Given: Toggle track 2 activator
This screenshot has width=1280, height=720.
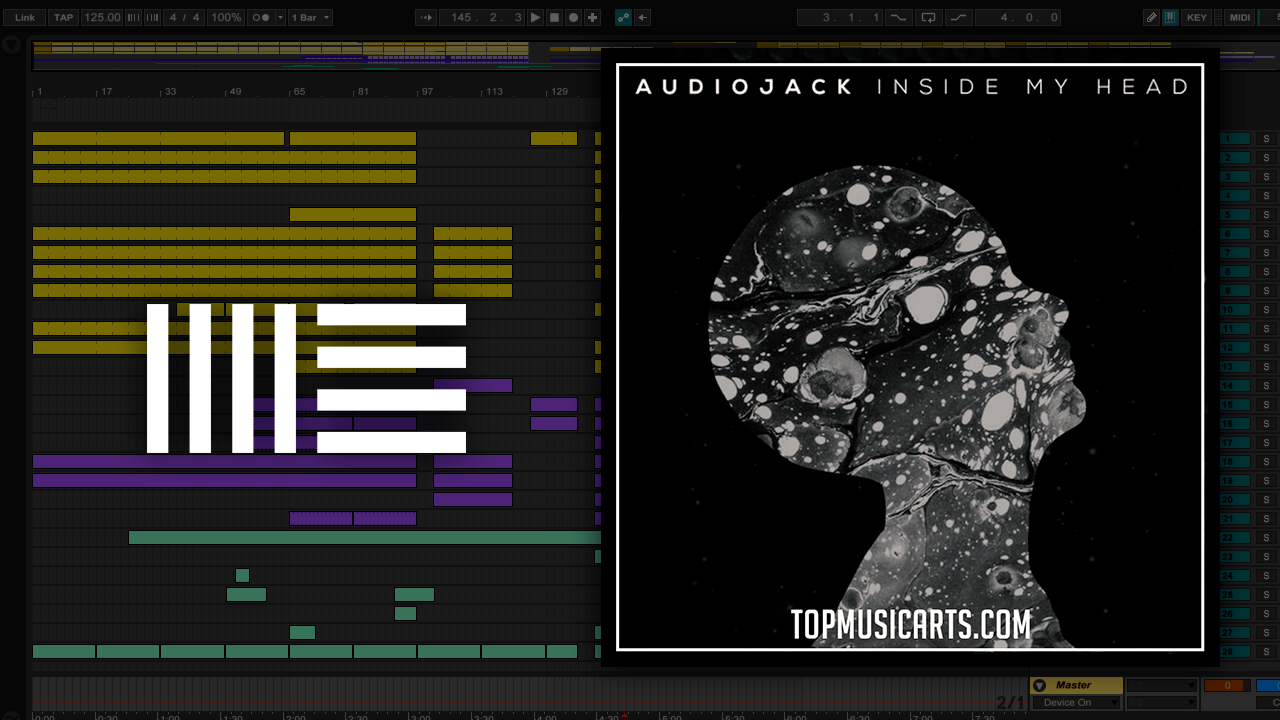Looking at the screenshot, I should (1236, 158).
